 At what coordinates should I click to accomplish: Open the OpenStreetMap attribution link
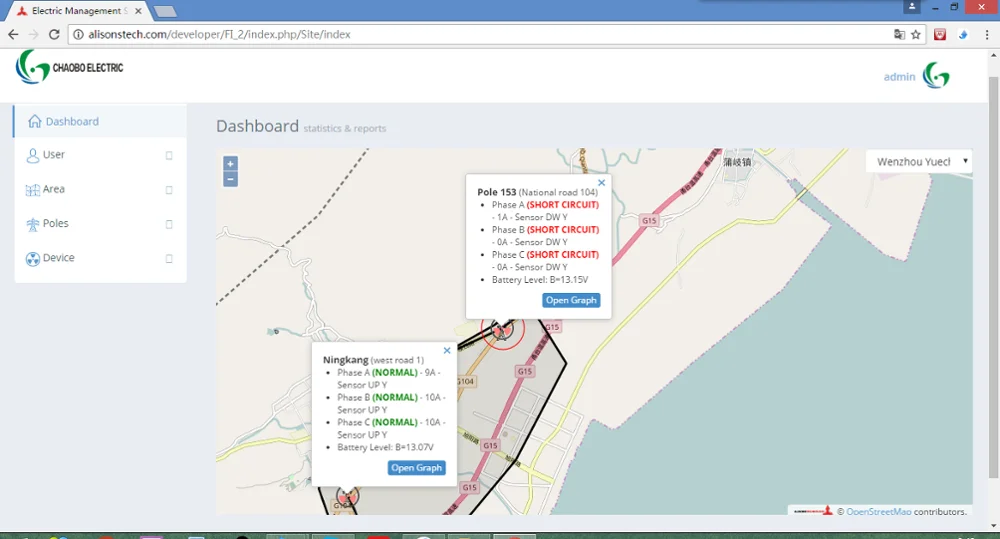pos(878,512)
